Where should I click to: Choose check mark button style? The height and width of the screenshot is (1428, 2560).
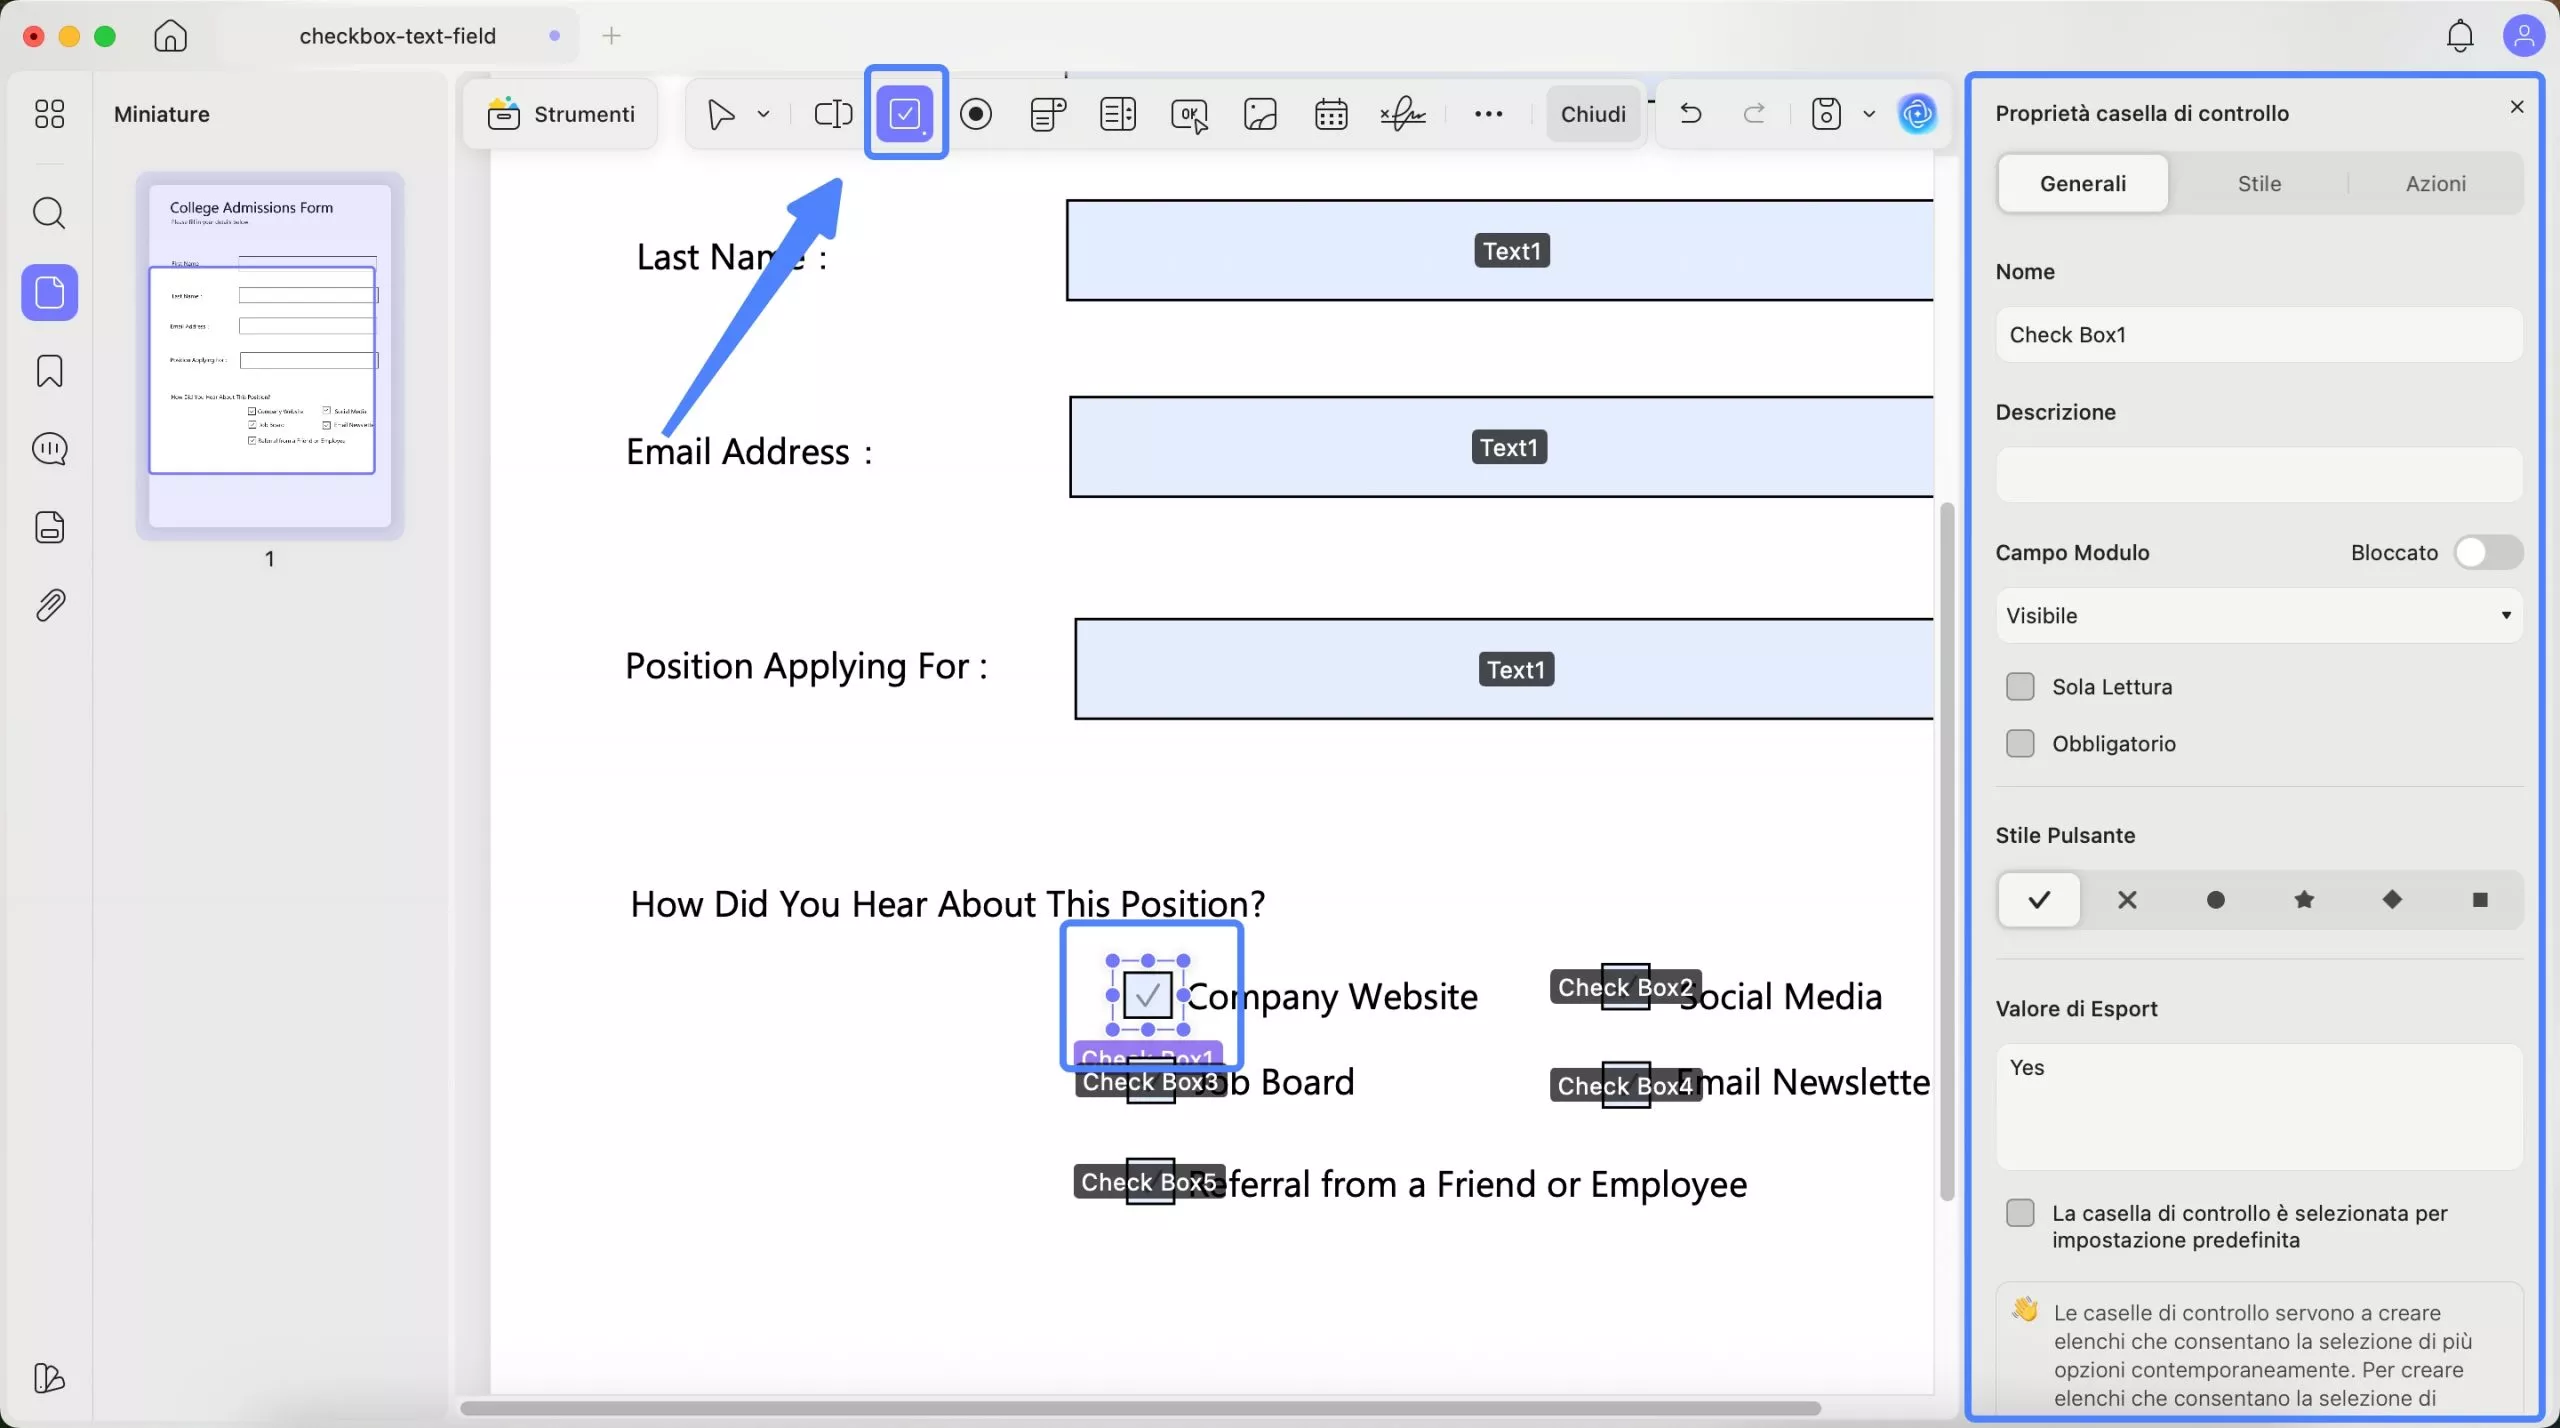tap(2039, 900)
